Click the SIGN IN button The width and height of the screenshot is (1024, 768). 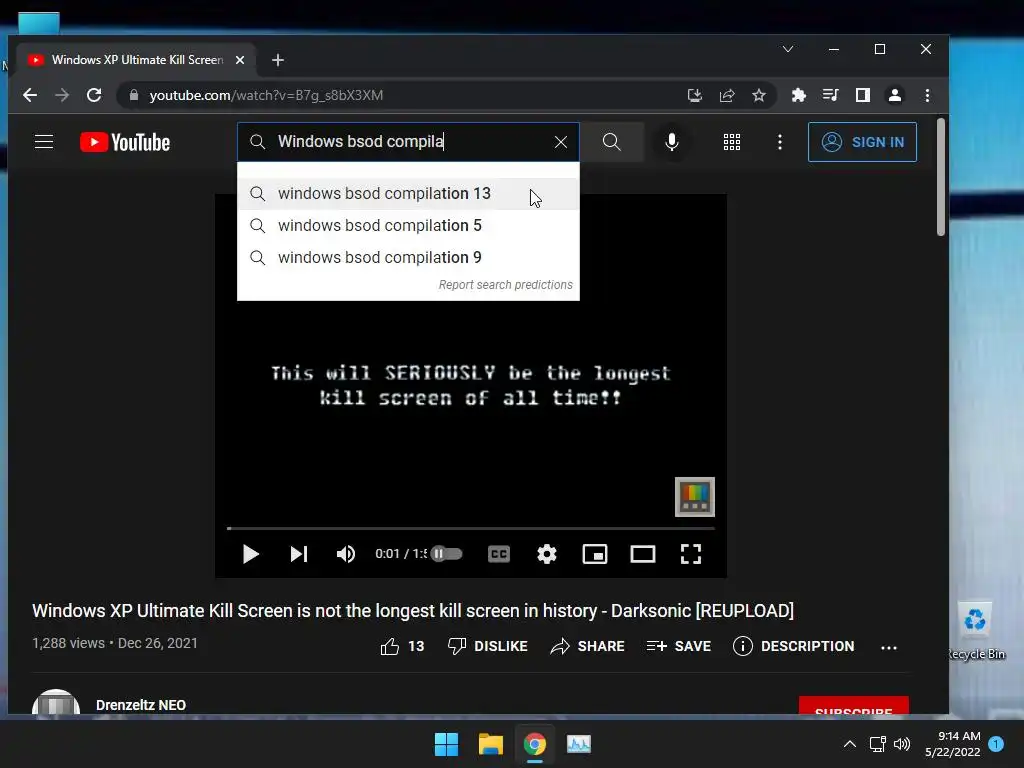tap(862, 142)
